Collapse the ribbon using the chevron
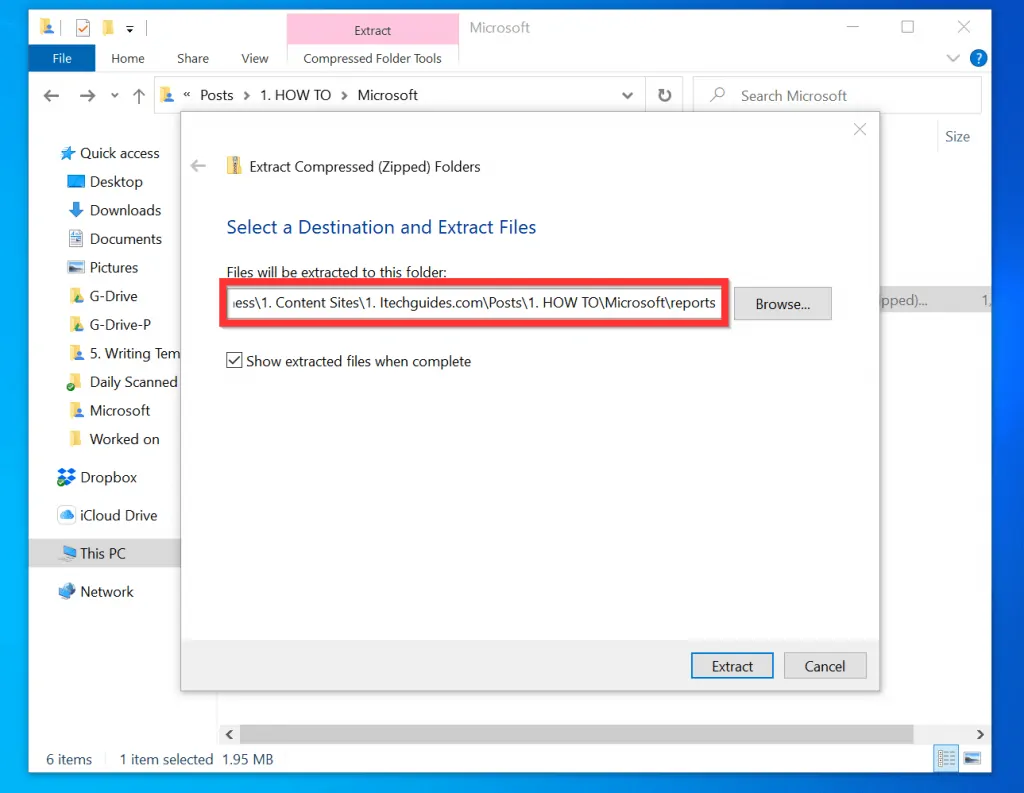This screenshot has height=793, width=1024. pos(953,58)
